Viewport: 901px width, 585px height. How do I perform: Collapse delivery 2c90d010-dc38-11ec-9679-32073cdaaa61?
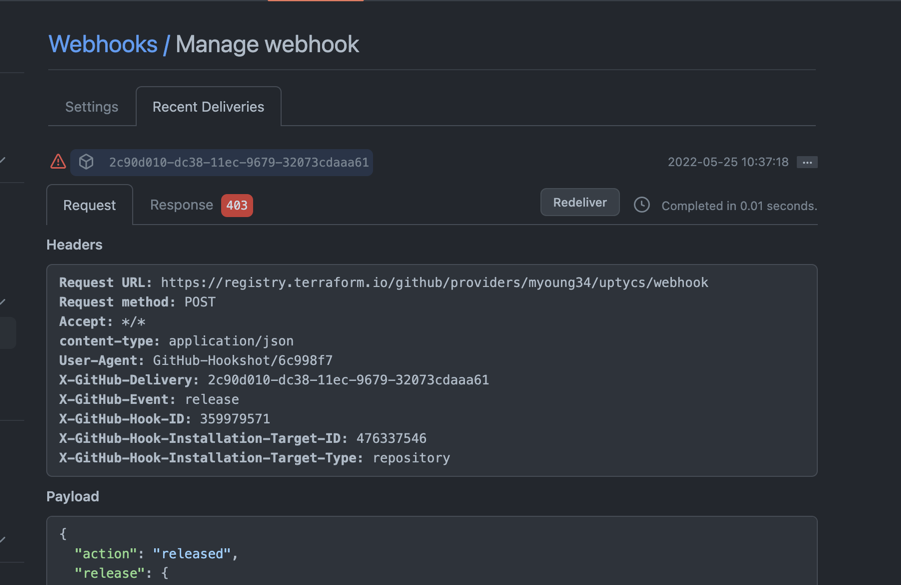pos(238,163)
